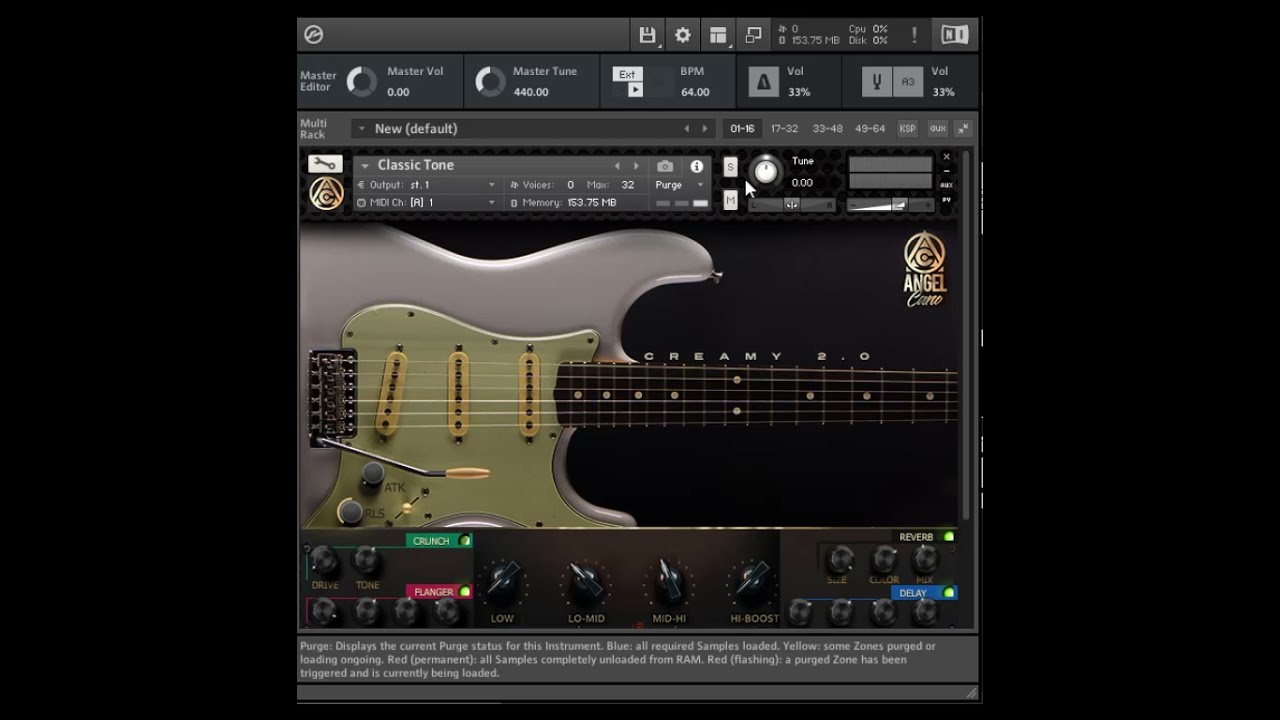The width and height of the screenshot is (1280, 720).
Task: Toggle the instrument aux sends button
Action: (x=947, y=185)
